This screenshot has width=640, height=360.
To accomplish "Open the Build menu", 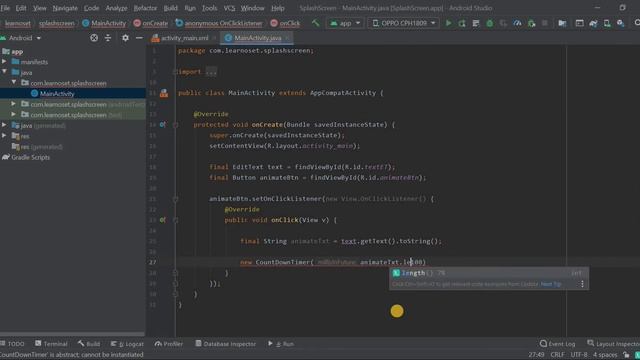I will click(x=171, y=8).
